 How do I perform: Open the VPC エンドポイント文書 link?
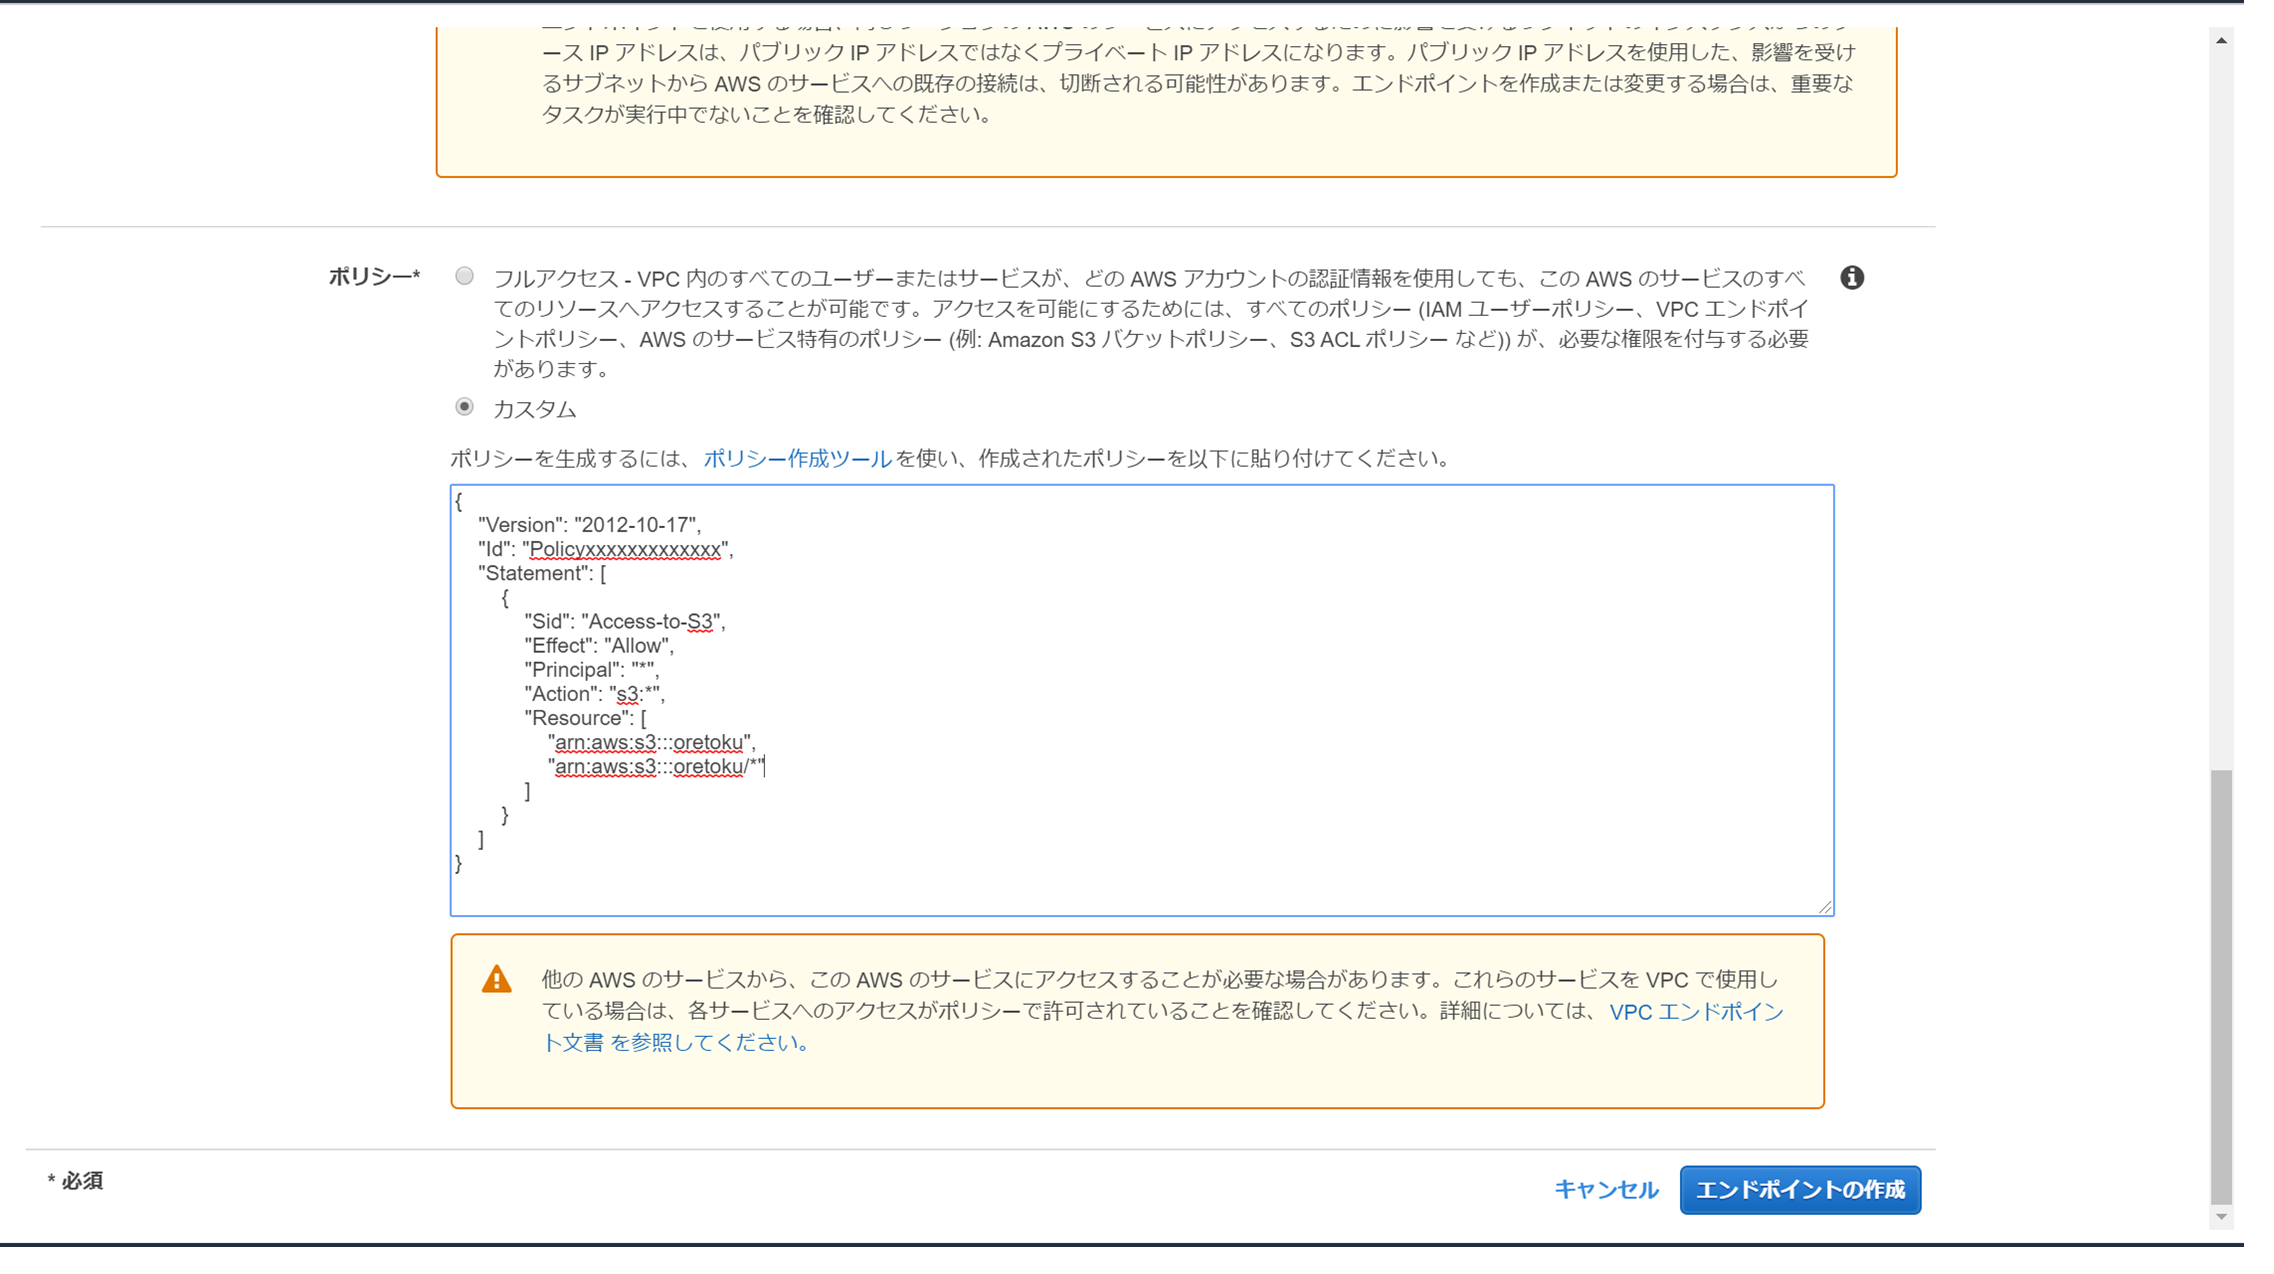coord(1695,1012)
